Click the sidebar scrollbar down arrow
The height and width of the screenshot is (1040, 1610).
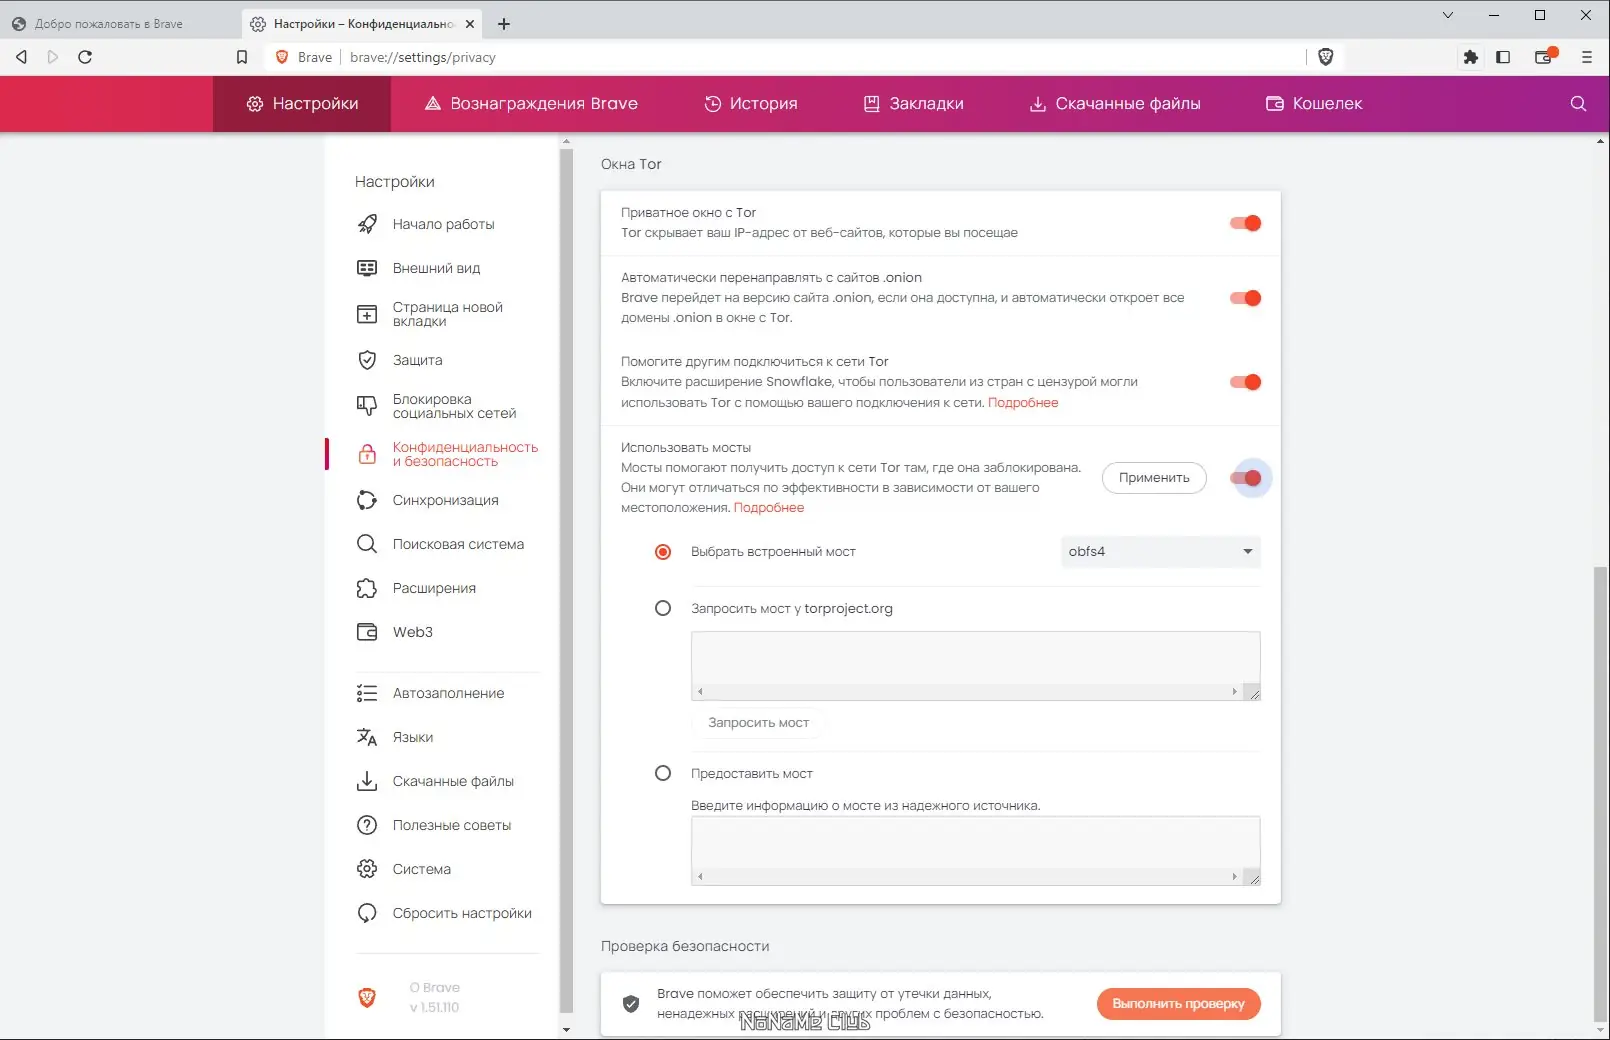[x=567, y=1029]
